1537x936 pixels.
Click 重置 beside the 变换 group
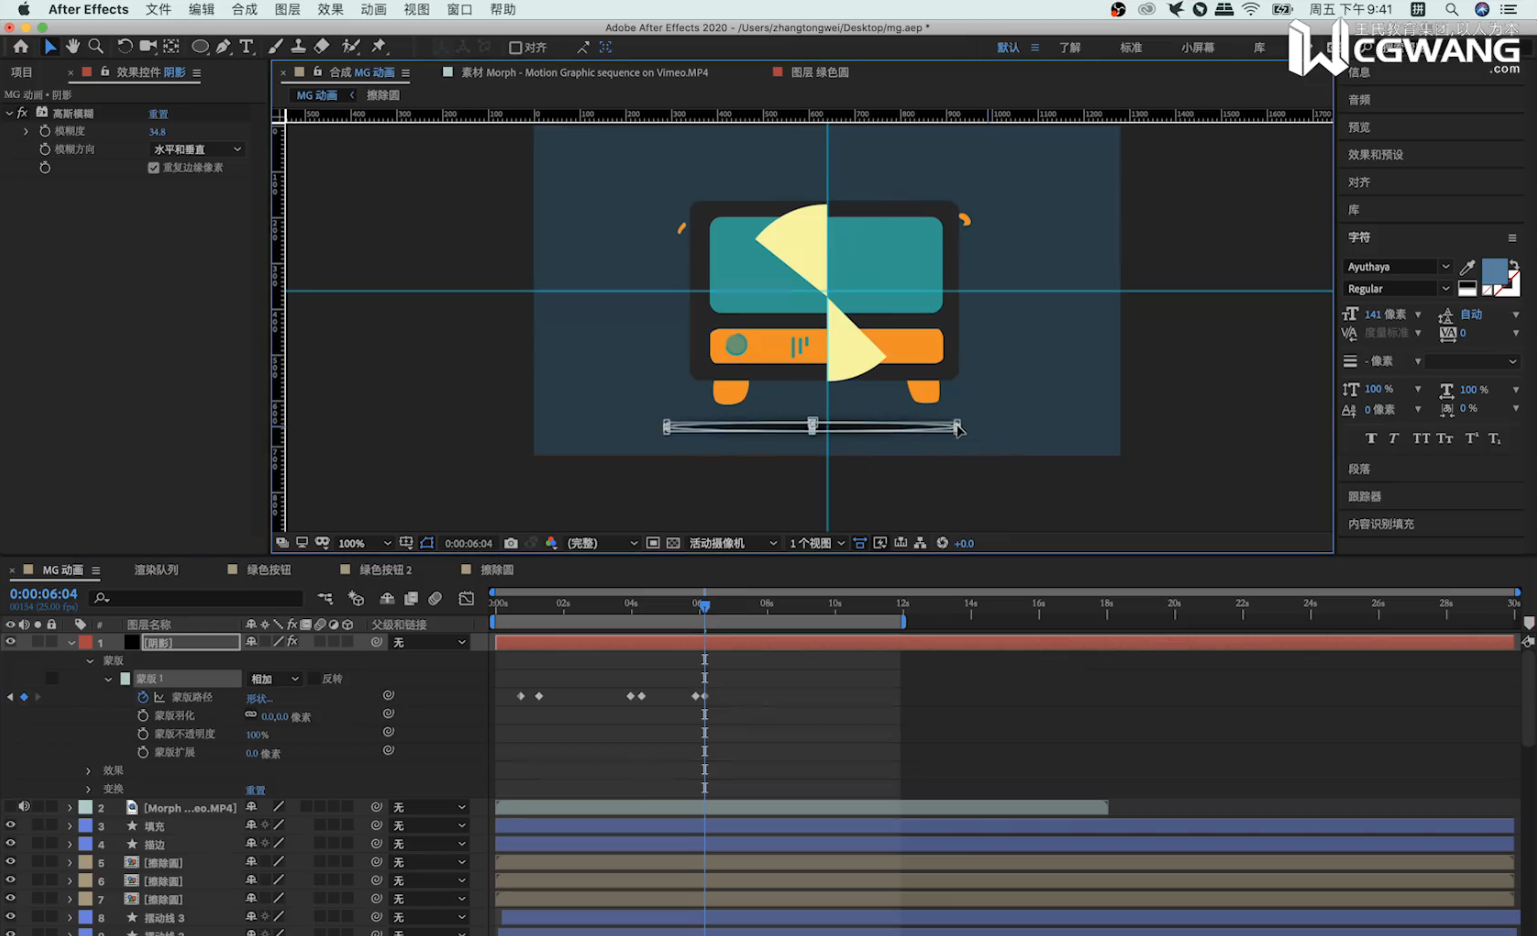pos(256,790)
